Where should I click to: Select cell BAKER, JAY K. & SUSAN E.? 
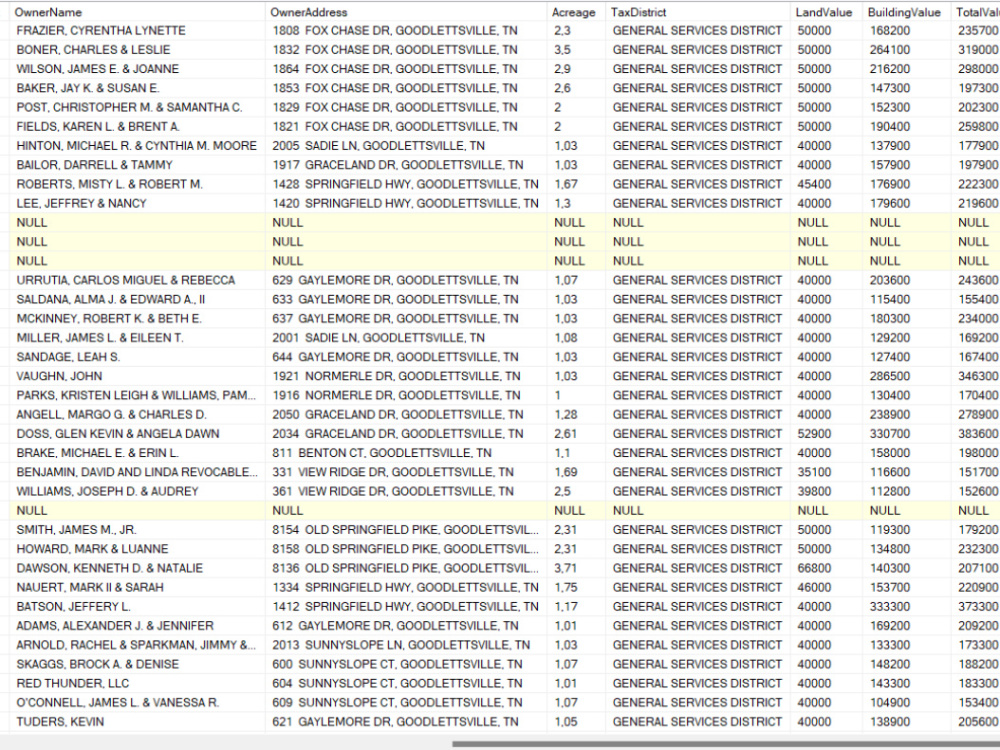pos(137,88)
